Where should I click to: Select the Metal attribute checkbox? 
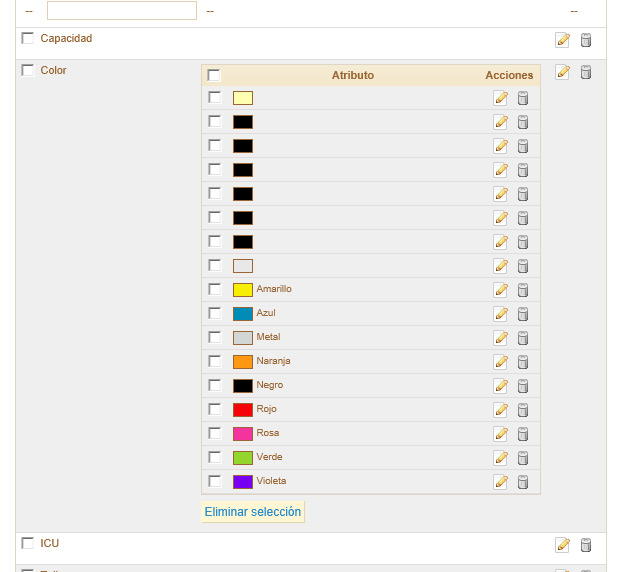215,337
